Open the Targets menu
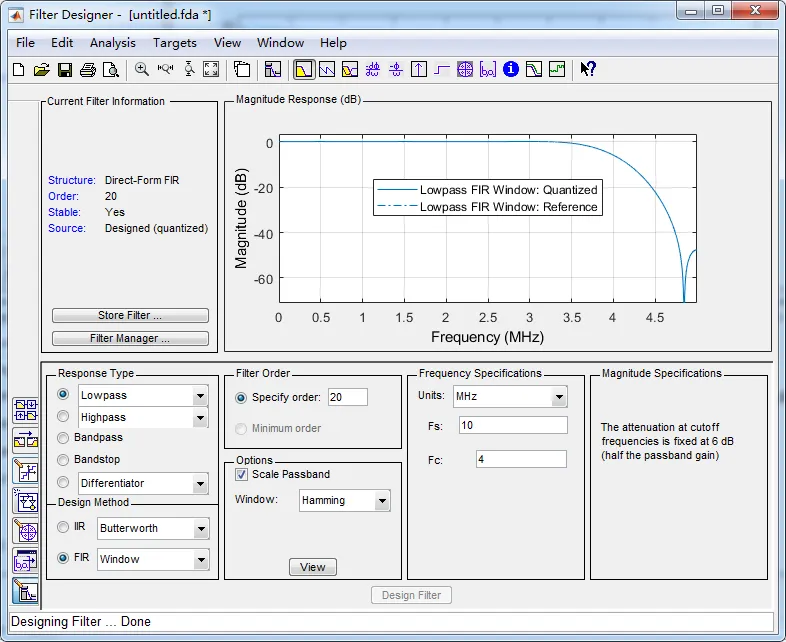The height and width of the screenshot is (642, 786). click(174, 43)
